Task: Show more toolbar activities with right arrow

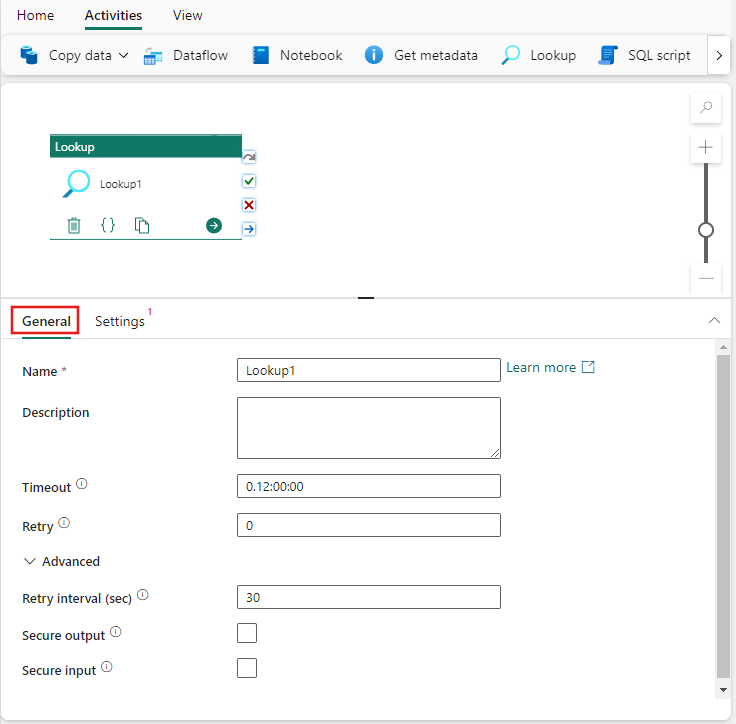Action: (719, 56)
